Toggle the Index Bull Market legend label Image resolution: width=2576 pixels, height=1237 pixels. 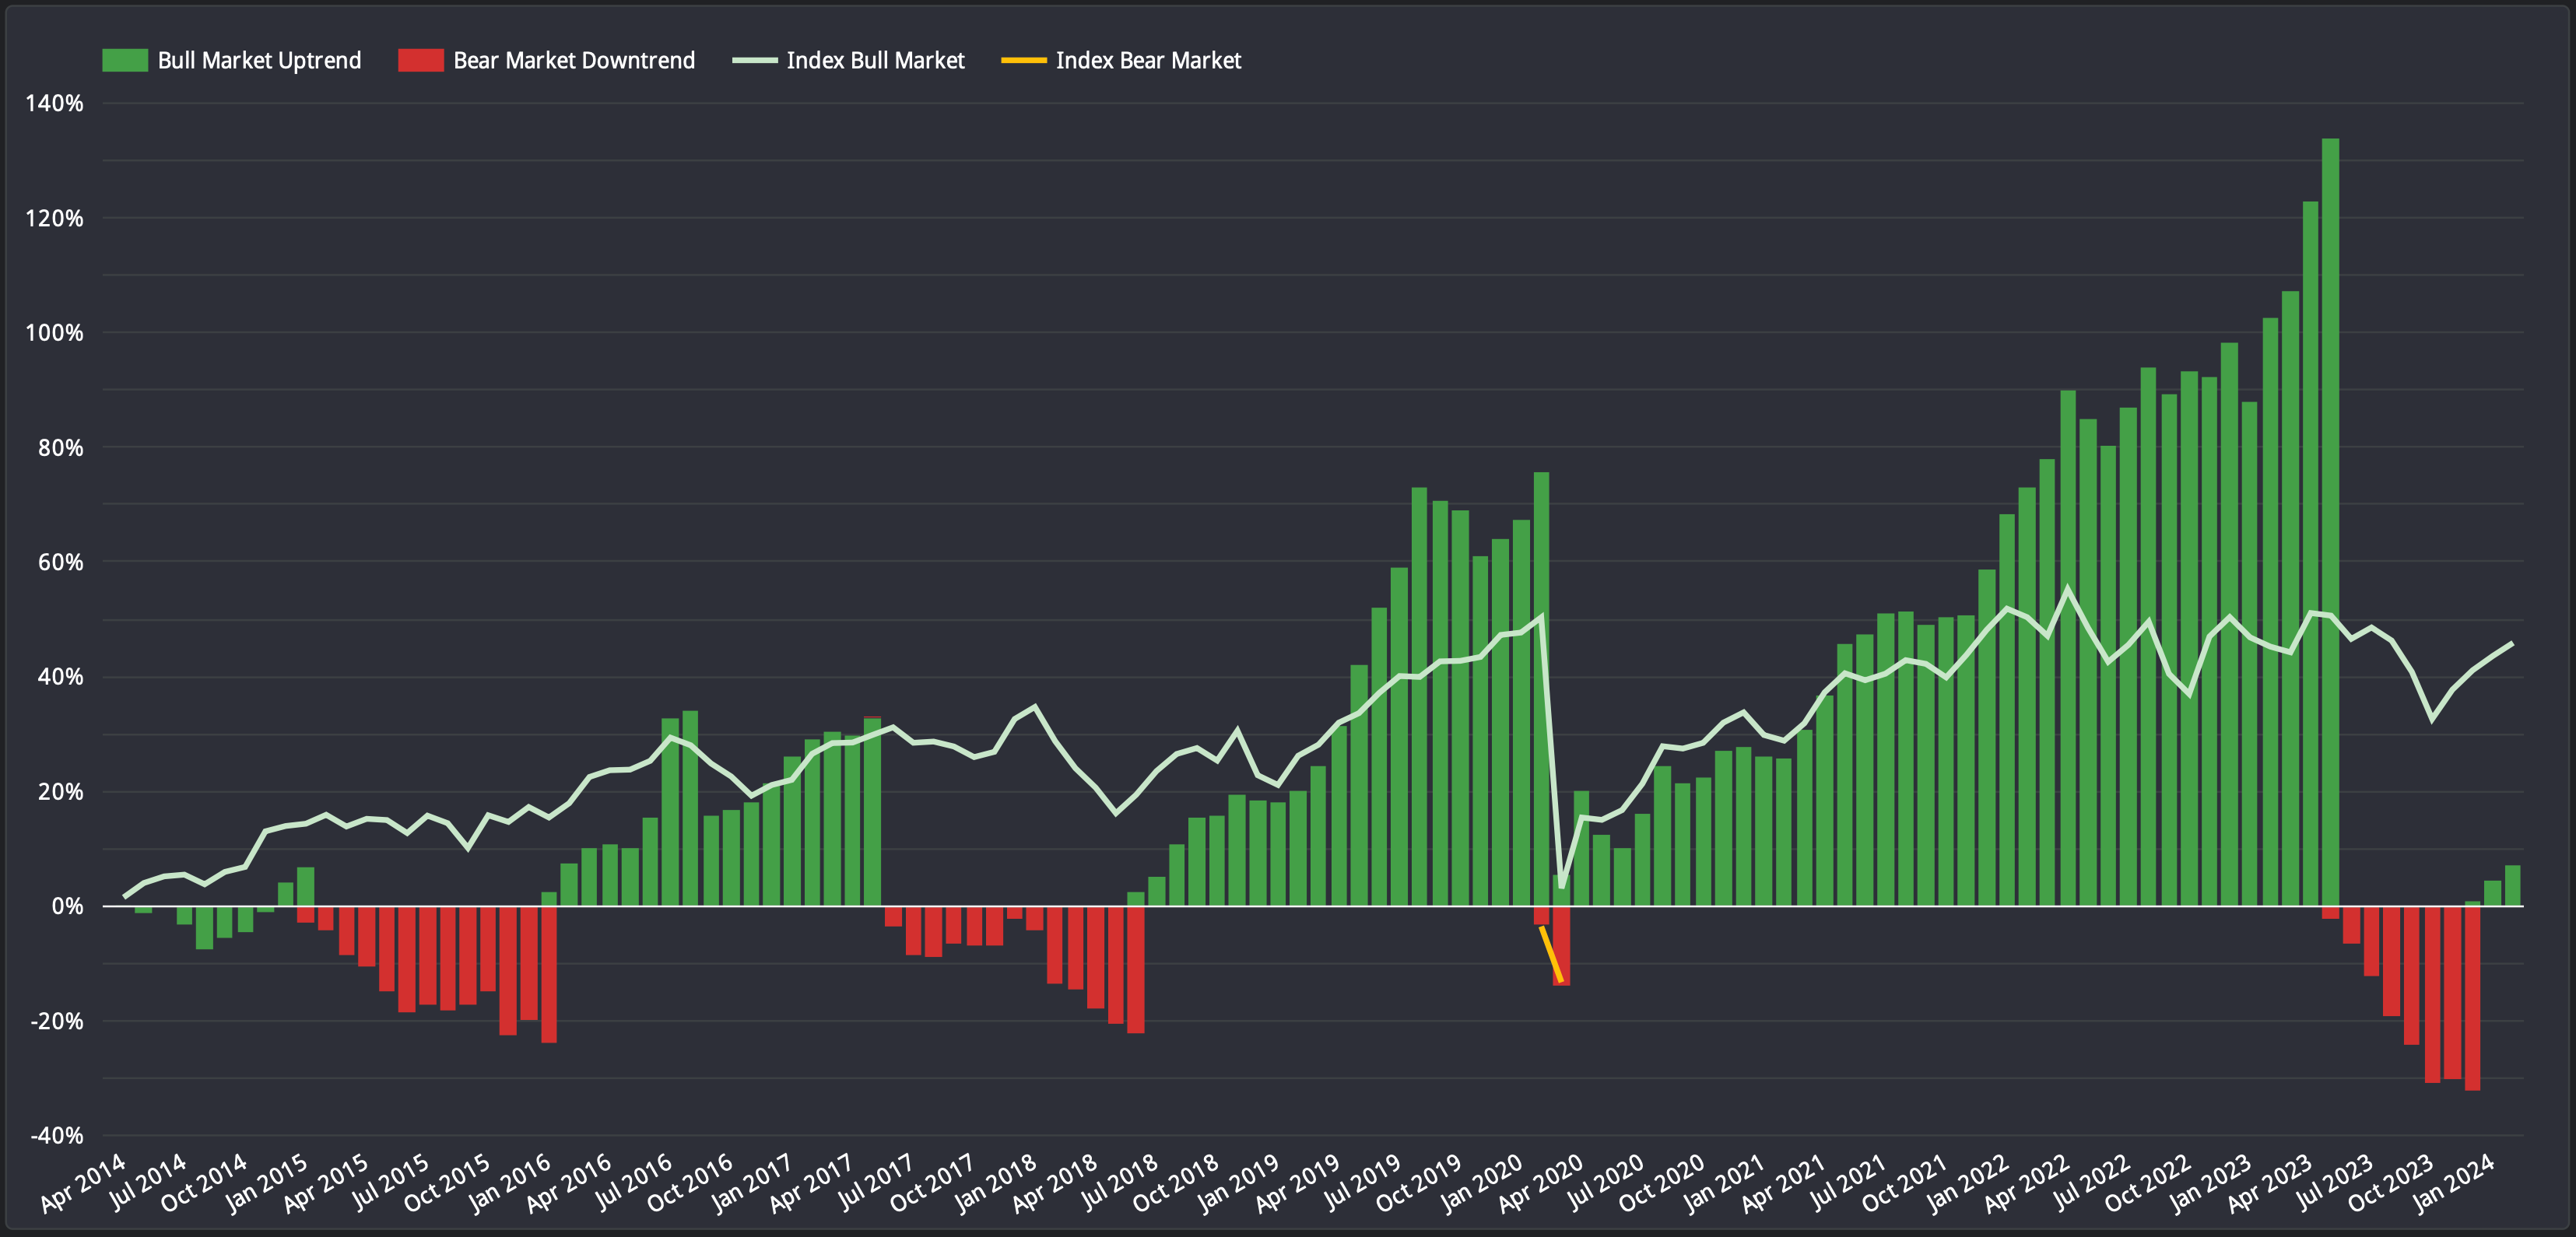pos(875,61)
